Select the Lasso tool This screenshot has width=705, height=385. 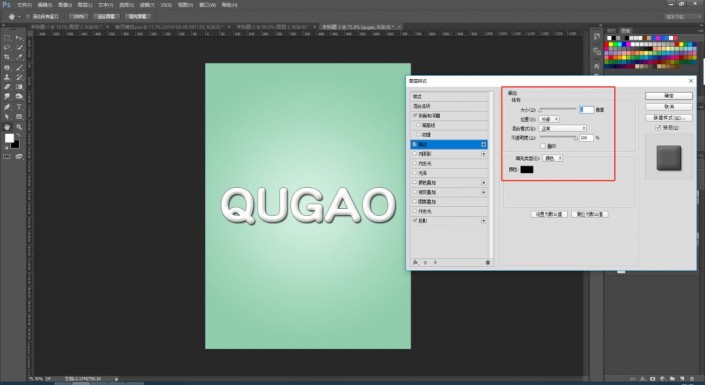point(7,47)
